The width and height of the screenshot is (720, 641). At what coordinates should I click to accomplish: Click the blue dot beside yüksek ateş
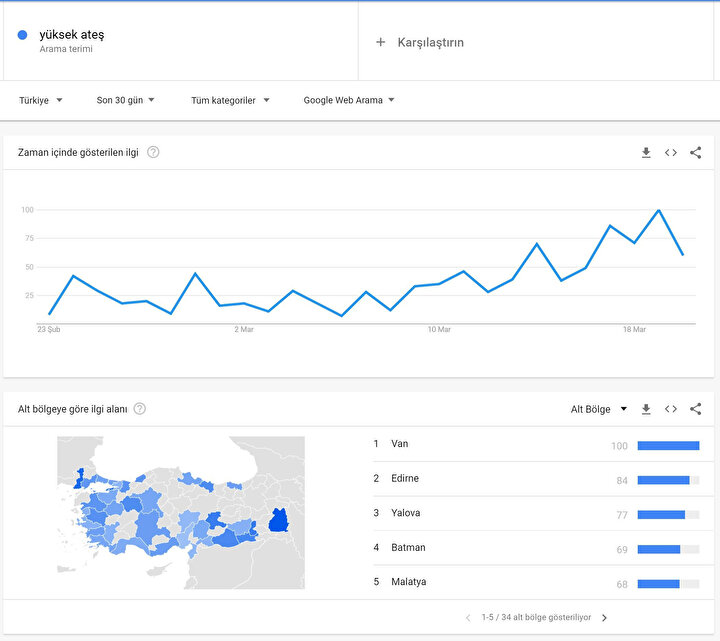point(23,35)
